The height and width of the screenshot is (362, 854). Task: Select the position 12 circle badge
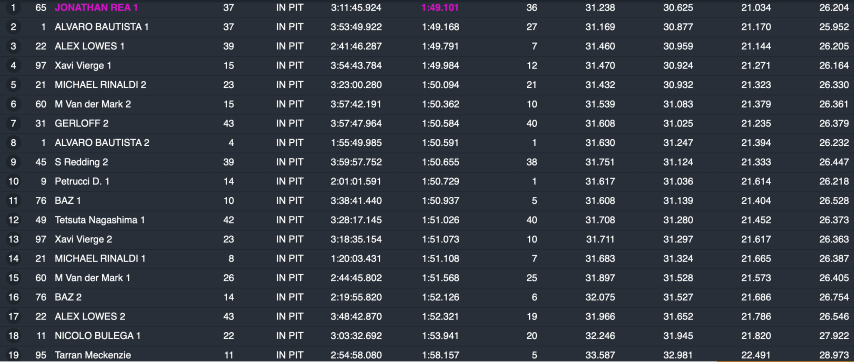click(13, 220)
